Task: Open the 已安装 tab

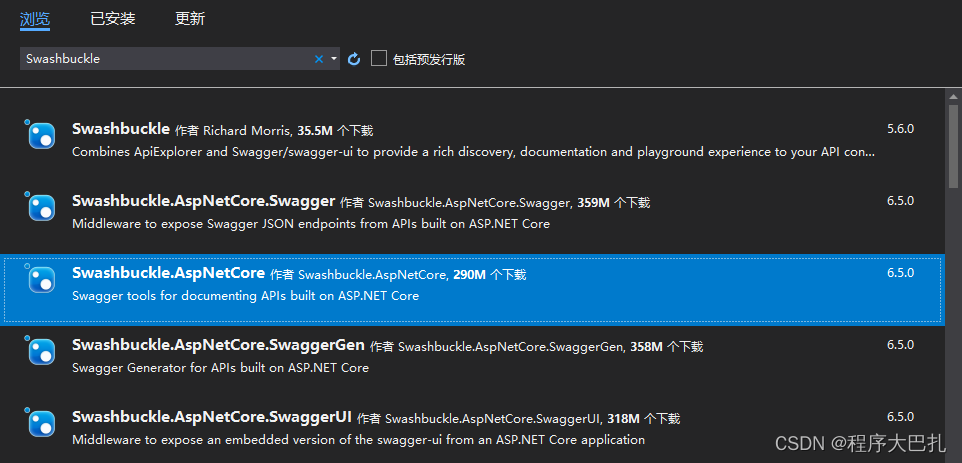Action: click(113, 19)
